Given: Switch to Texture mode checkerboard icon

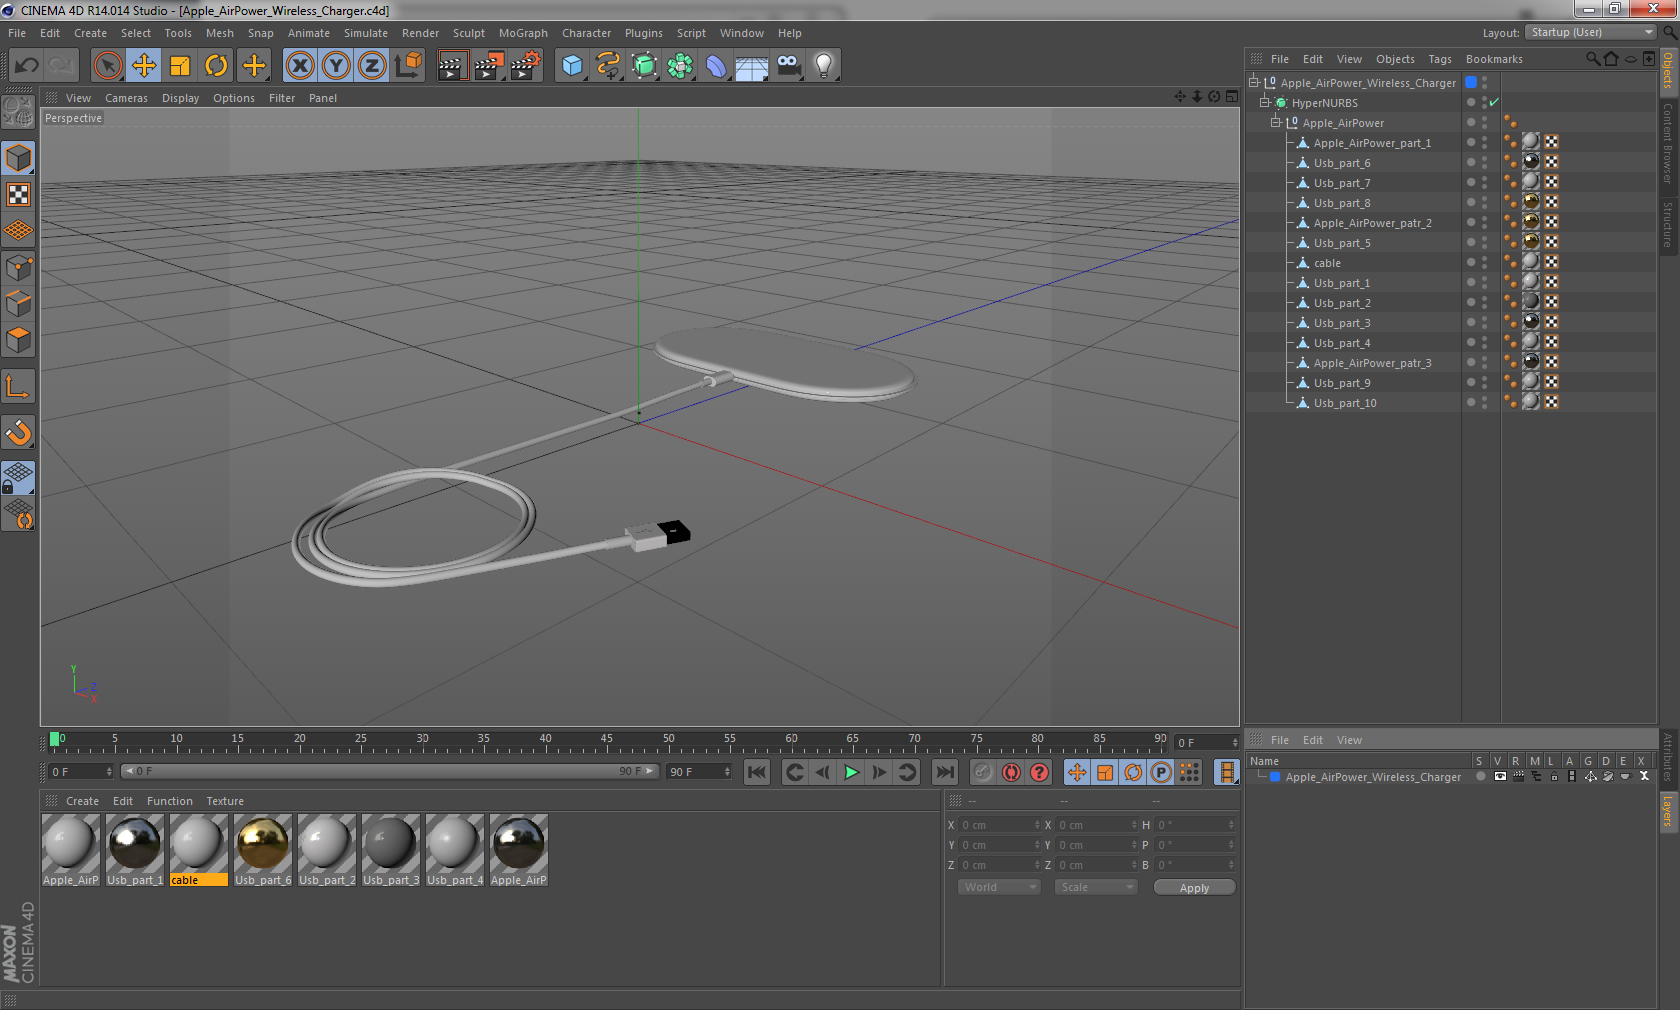Looking at the screenshot, I should (18, 194).
